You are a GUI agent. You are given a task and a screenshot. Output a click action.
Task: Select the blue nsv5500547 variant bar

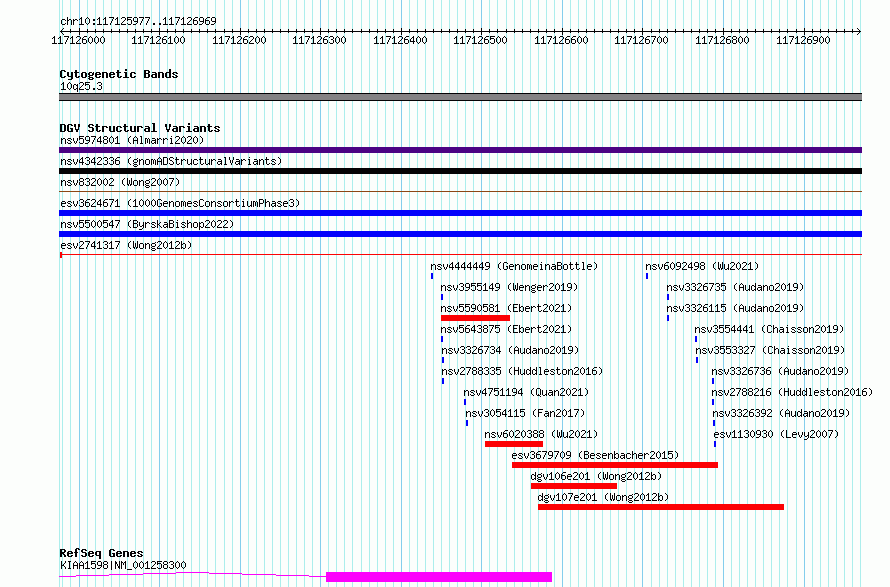(460, 234)
